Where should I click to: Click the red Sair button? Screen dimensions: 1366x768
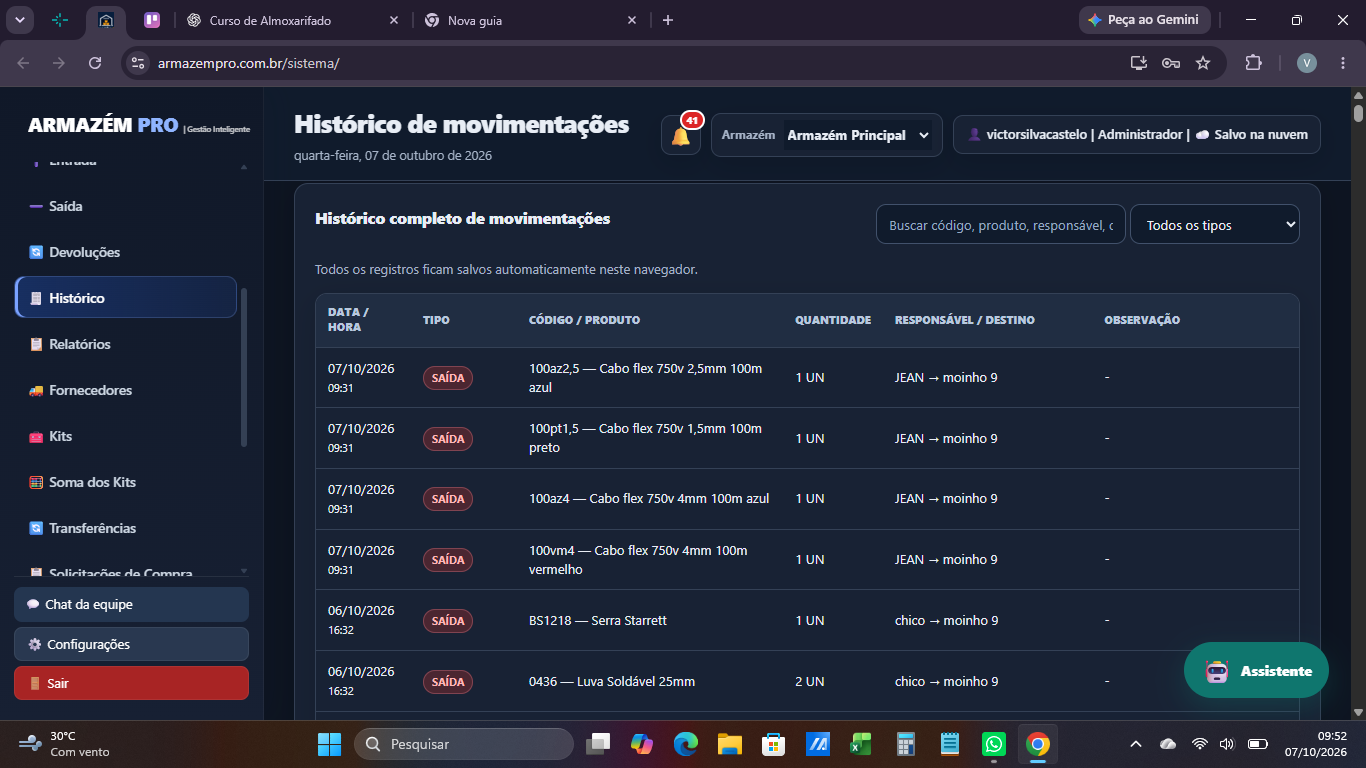tap(131, 683)
